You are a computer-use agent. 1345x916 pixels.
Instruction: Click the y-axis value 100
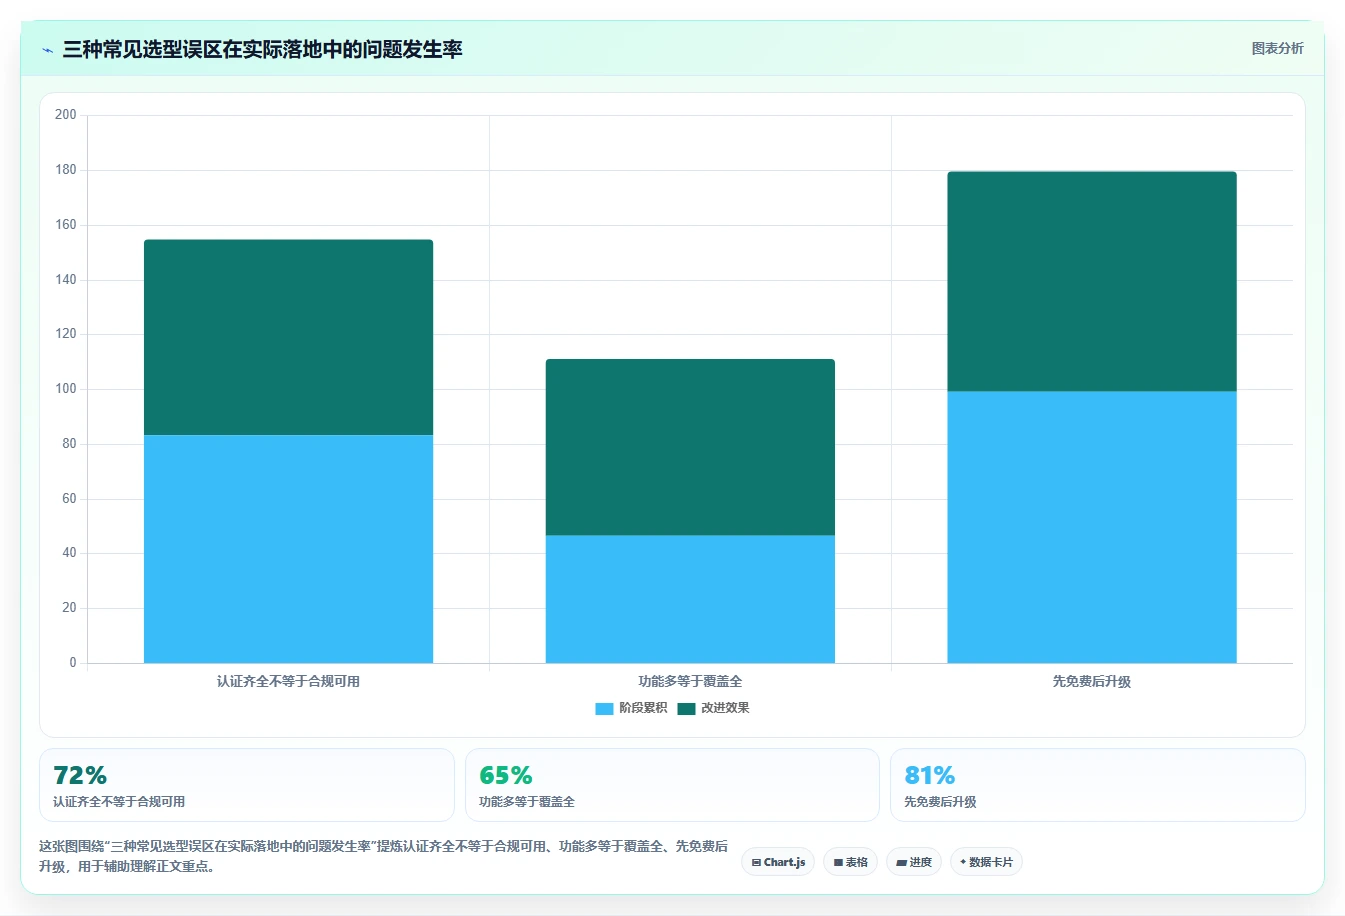click(66, 389)
